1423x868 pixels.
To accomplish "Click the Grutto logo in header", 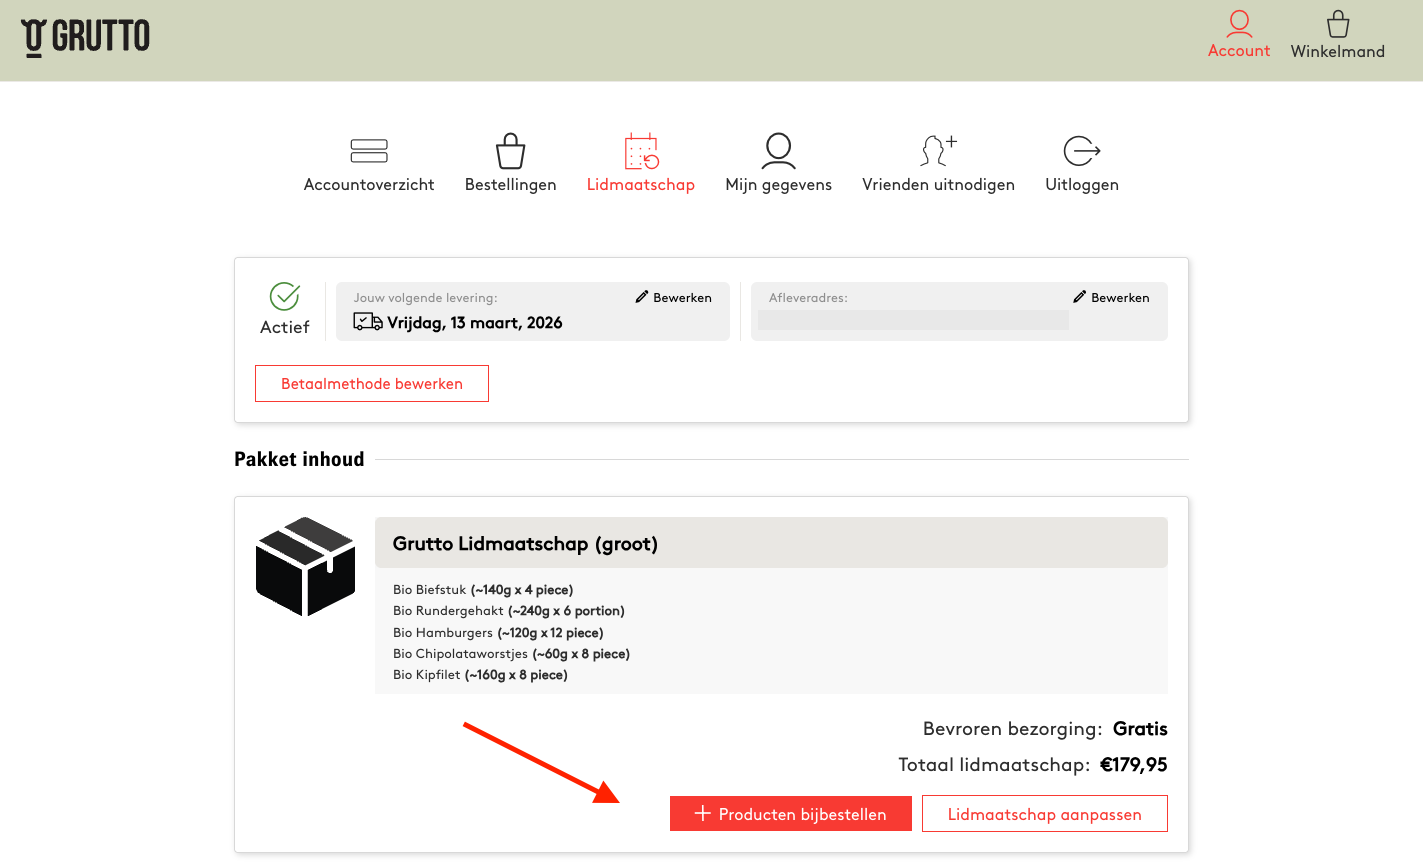I will (86, 37).
